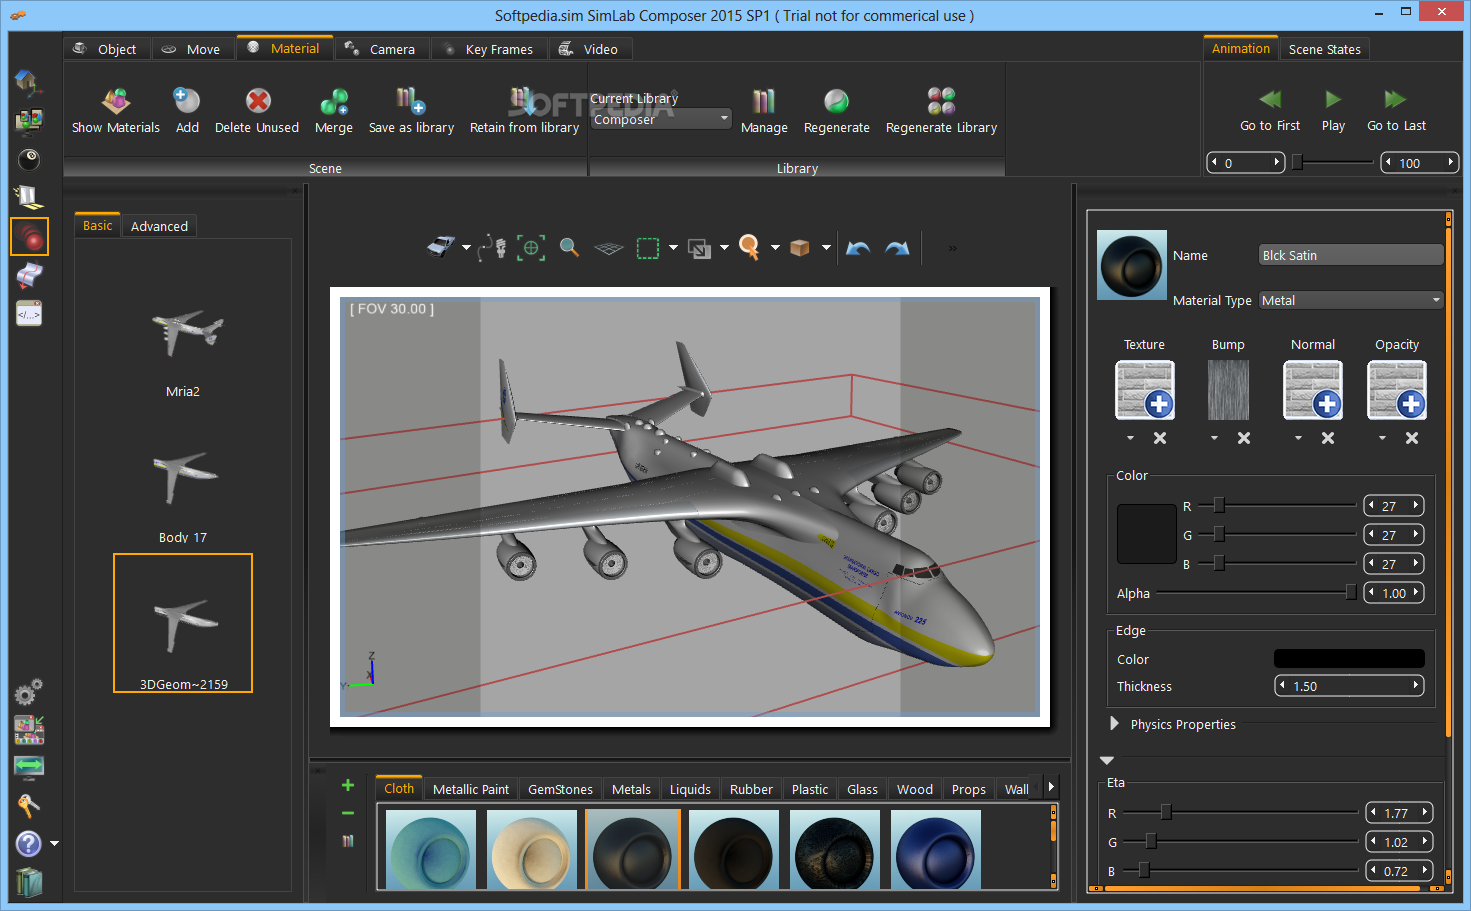
Task: Click the red sphere materials workbench icon
Action: coord(30,237)
